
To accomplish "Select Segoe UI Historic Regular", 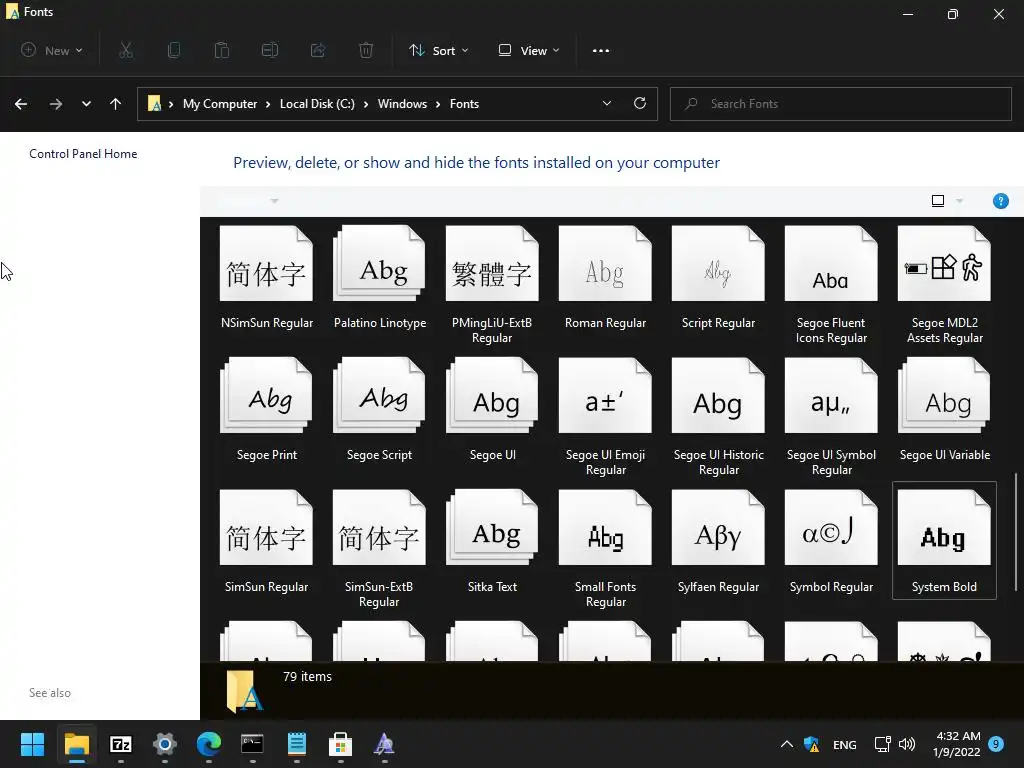I will point(718,417).
